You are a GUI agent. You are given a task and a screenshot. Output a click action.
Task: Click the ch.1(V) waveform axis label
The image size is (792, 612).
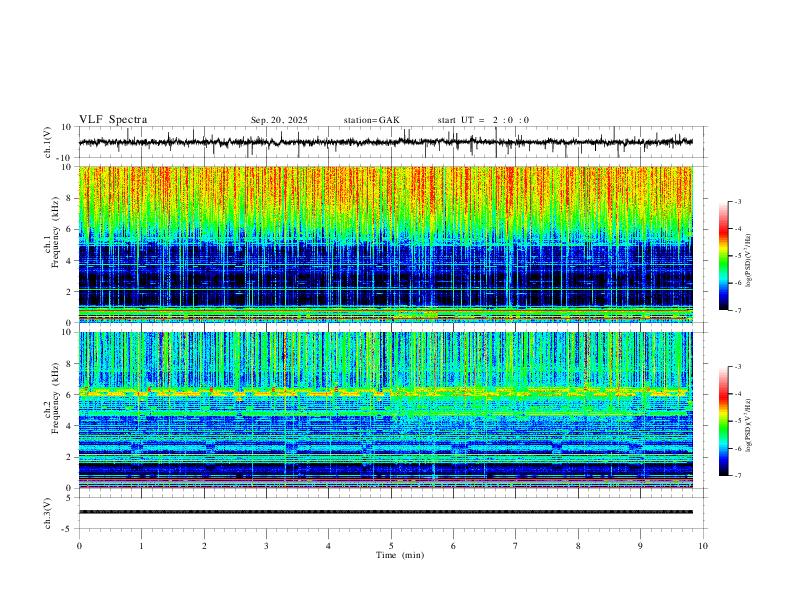pos(48,142)
